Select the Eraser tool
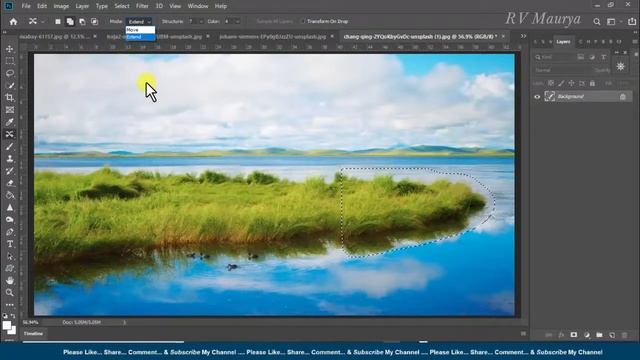Screen dimensions: 640x360 (9, 183)
